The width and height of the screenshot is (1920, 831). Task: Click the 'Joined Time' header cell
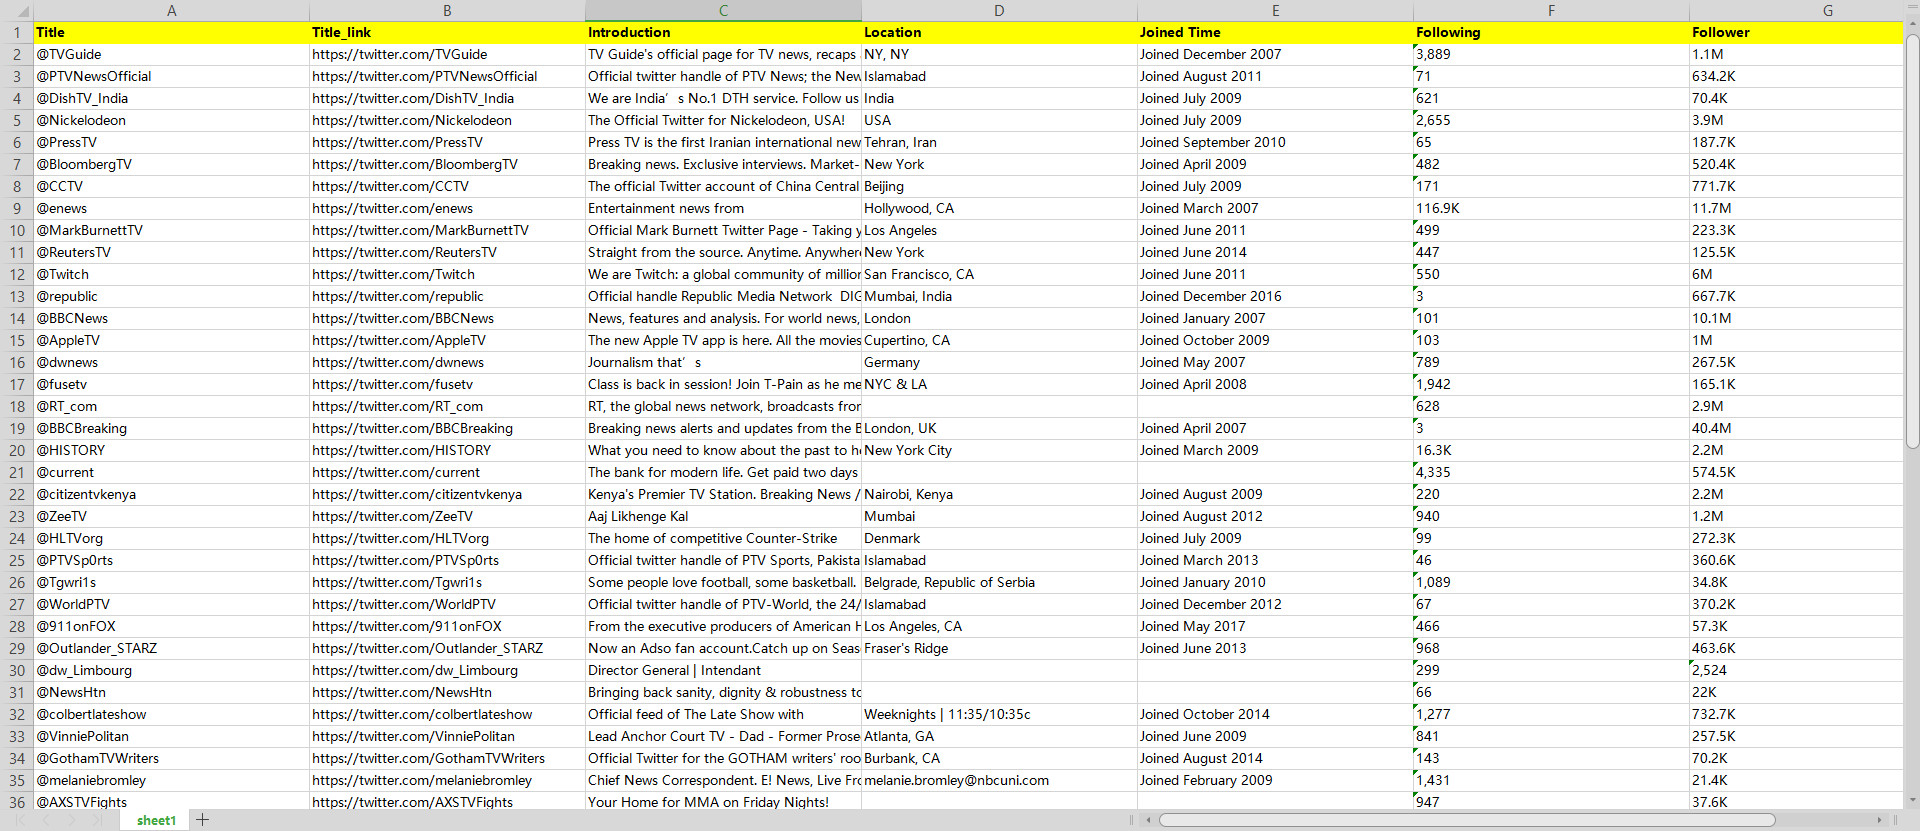click(1275, 32)
